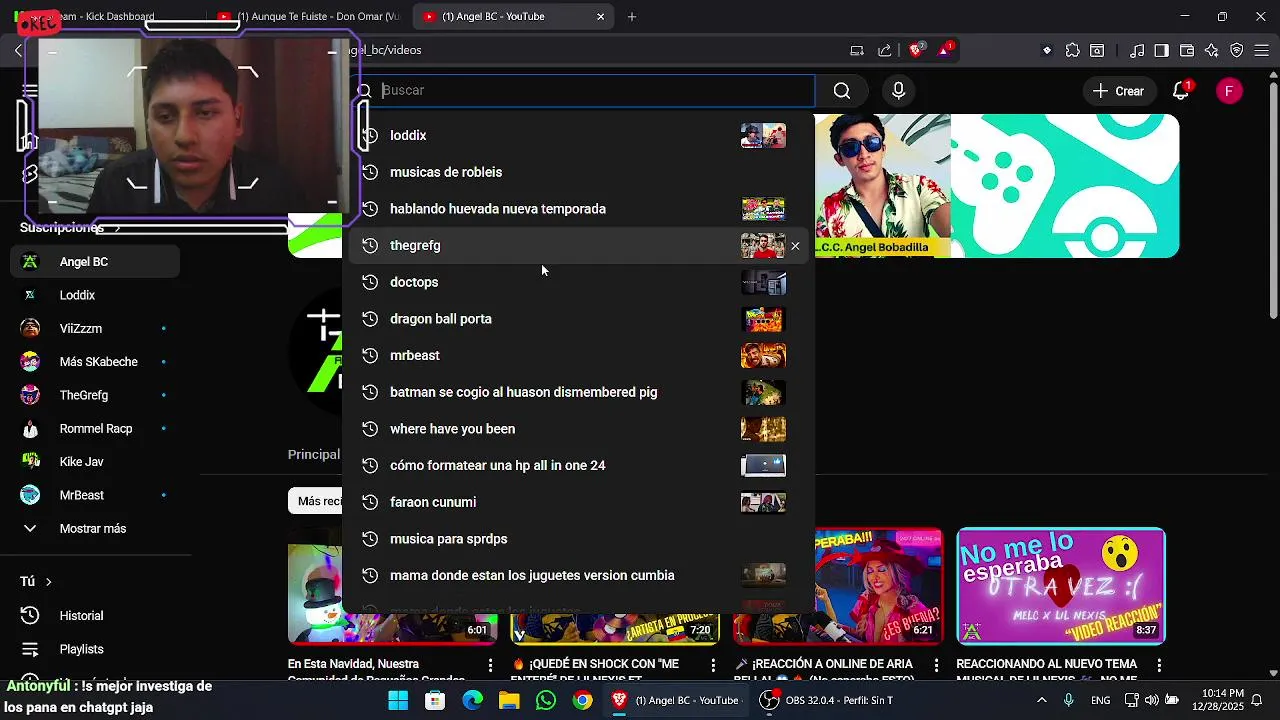The width and height of the screenshot is (1280, 720).
Task: Open the 8:37 'No me lo esperaba' thumbnail
Action: pyautogui.click(x=1061, y=586)
